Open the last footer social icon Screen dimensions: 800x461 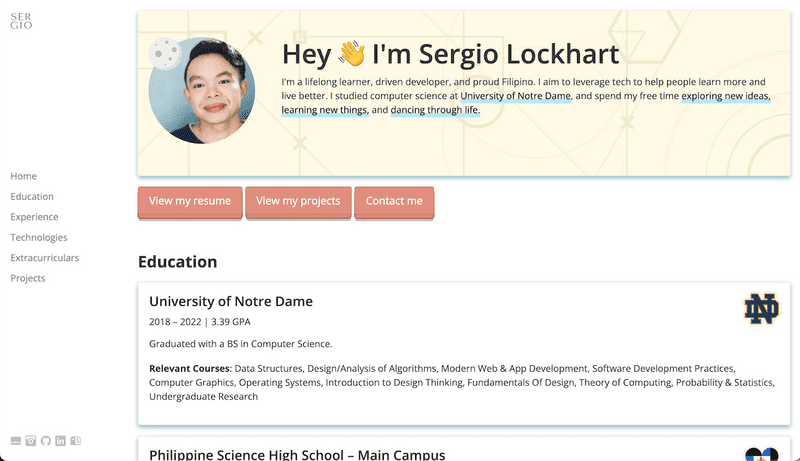(76, 441)
